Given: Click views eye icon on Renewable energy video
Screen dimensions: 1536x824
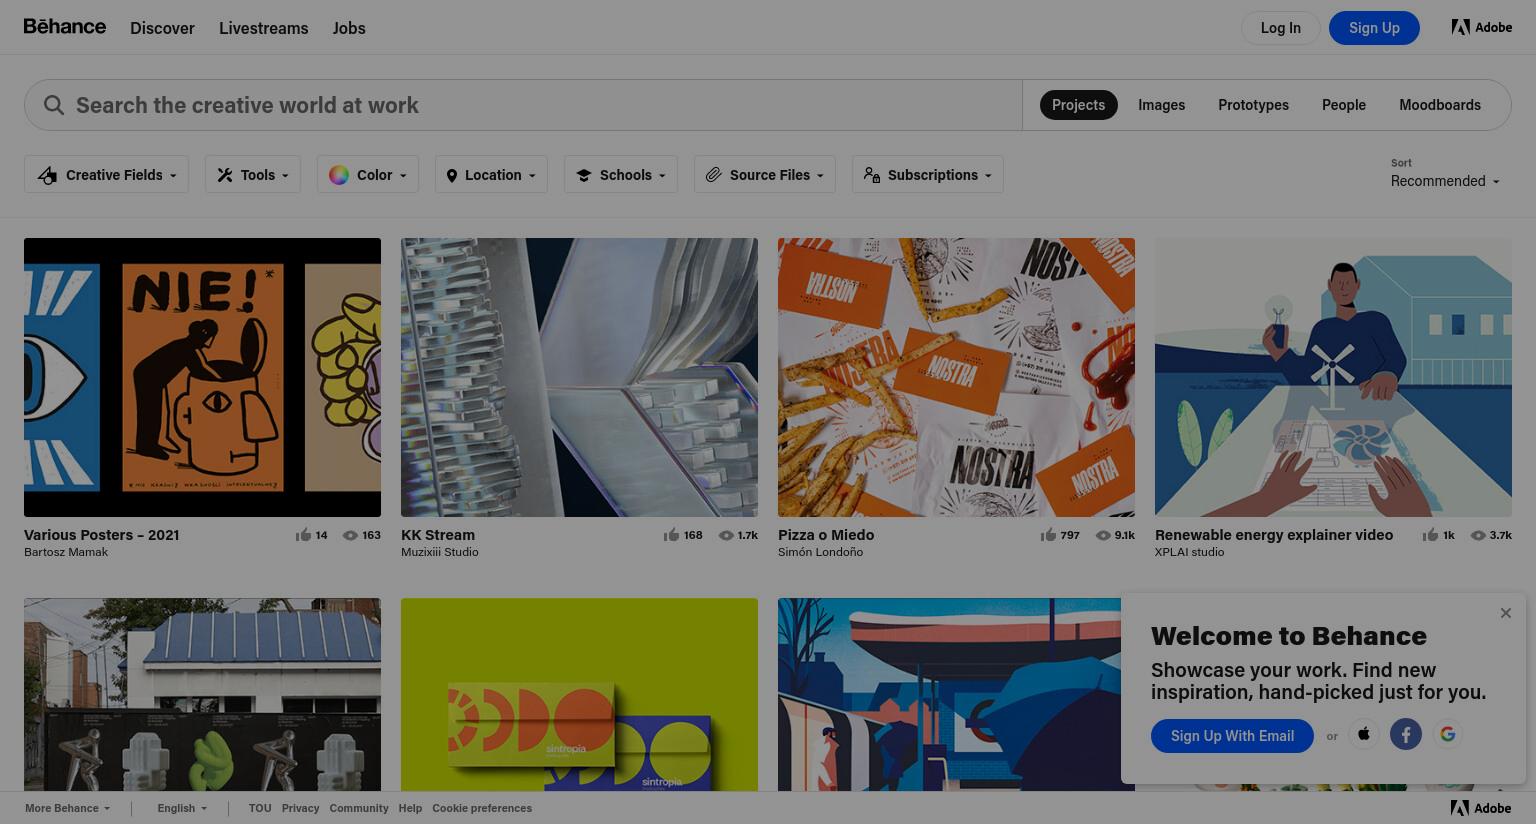Looking at the screenshot, I should pyautogui.click(x=1478, y=535).
